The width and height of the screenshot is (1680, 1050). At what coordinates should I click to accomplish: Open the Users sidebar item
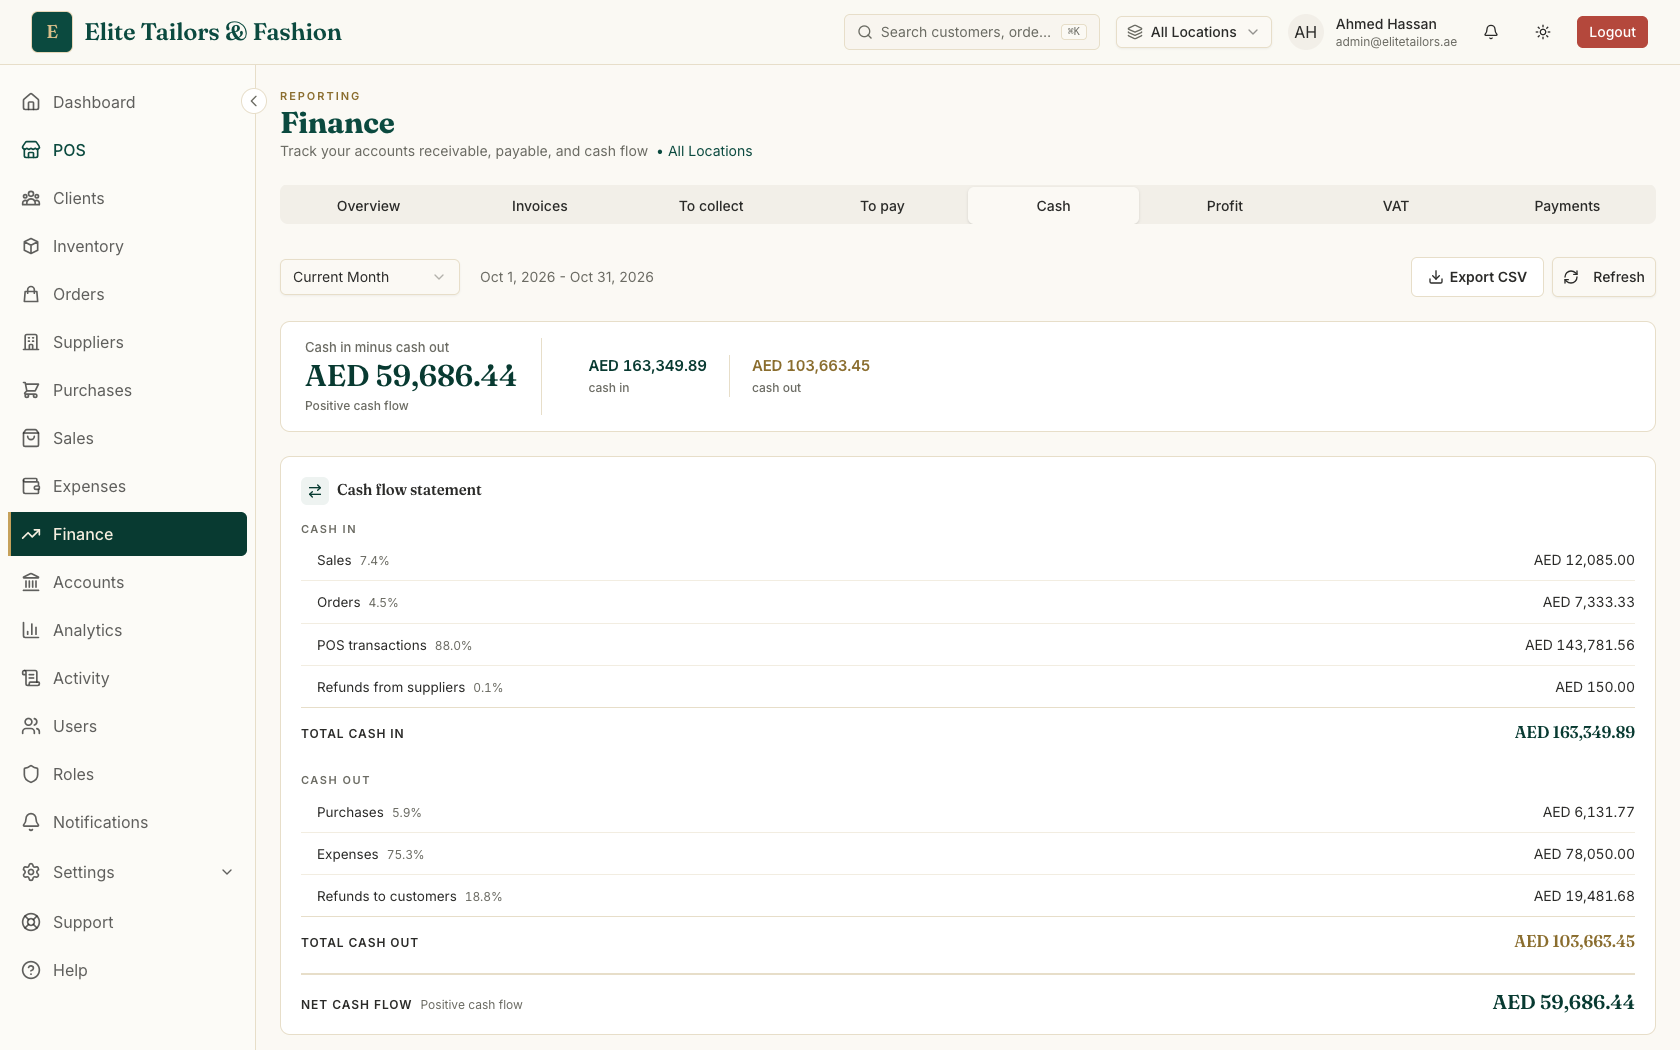[128, 726]
